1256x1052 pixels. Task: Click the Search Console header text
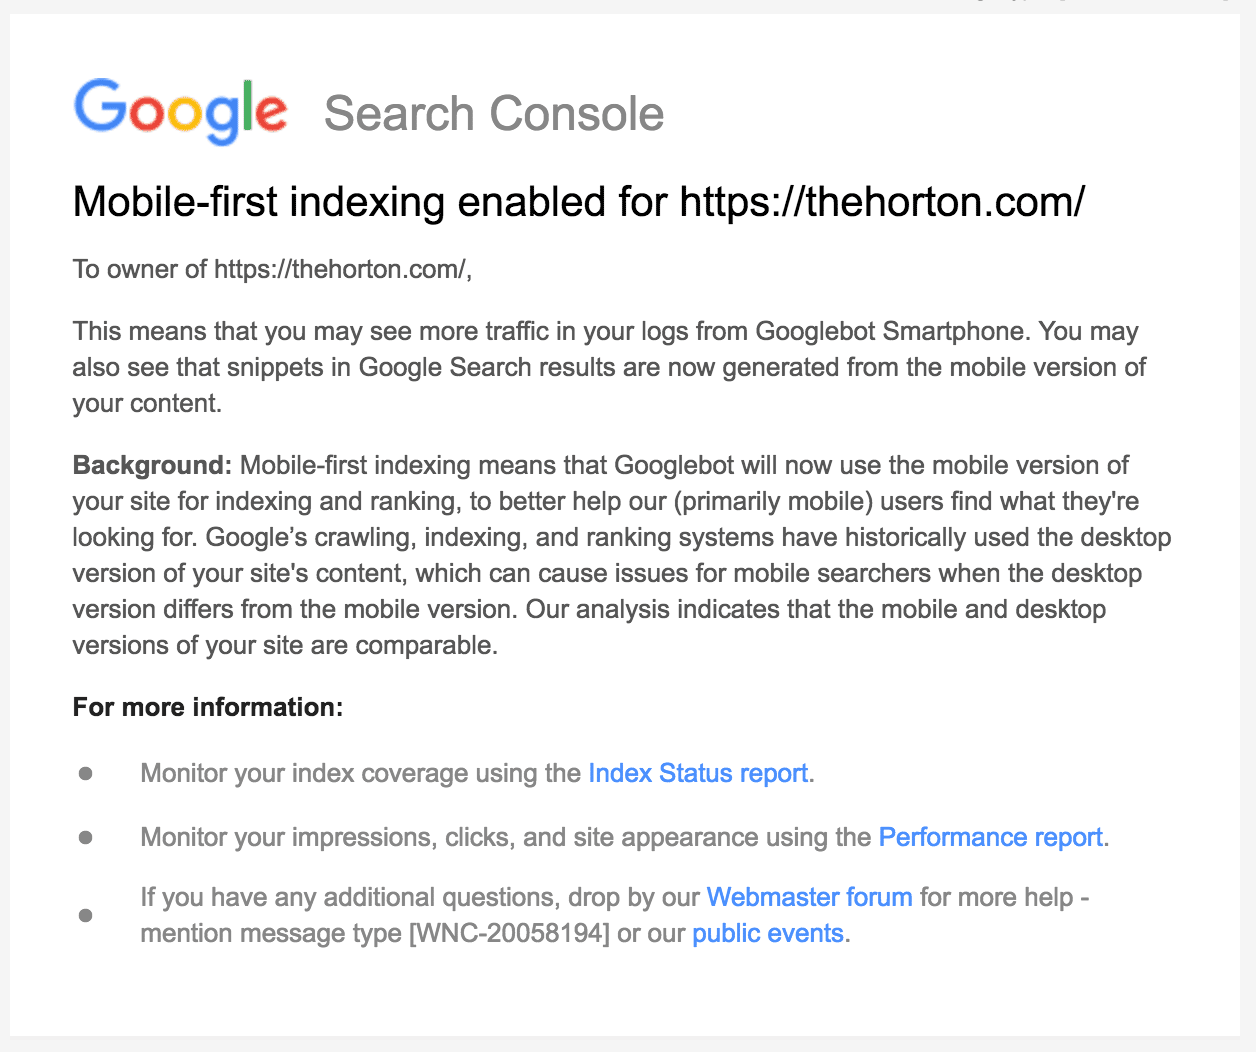[494, 114]
